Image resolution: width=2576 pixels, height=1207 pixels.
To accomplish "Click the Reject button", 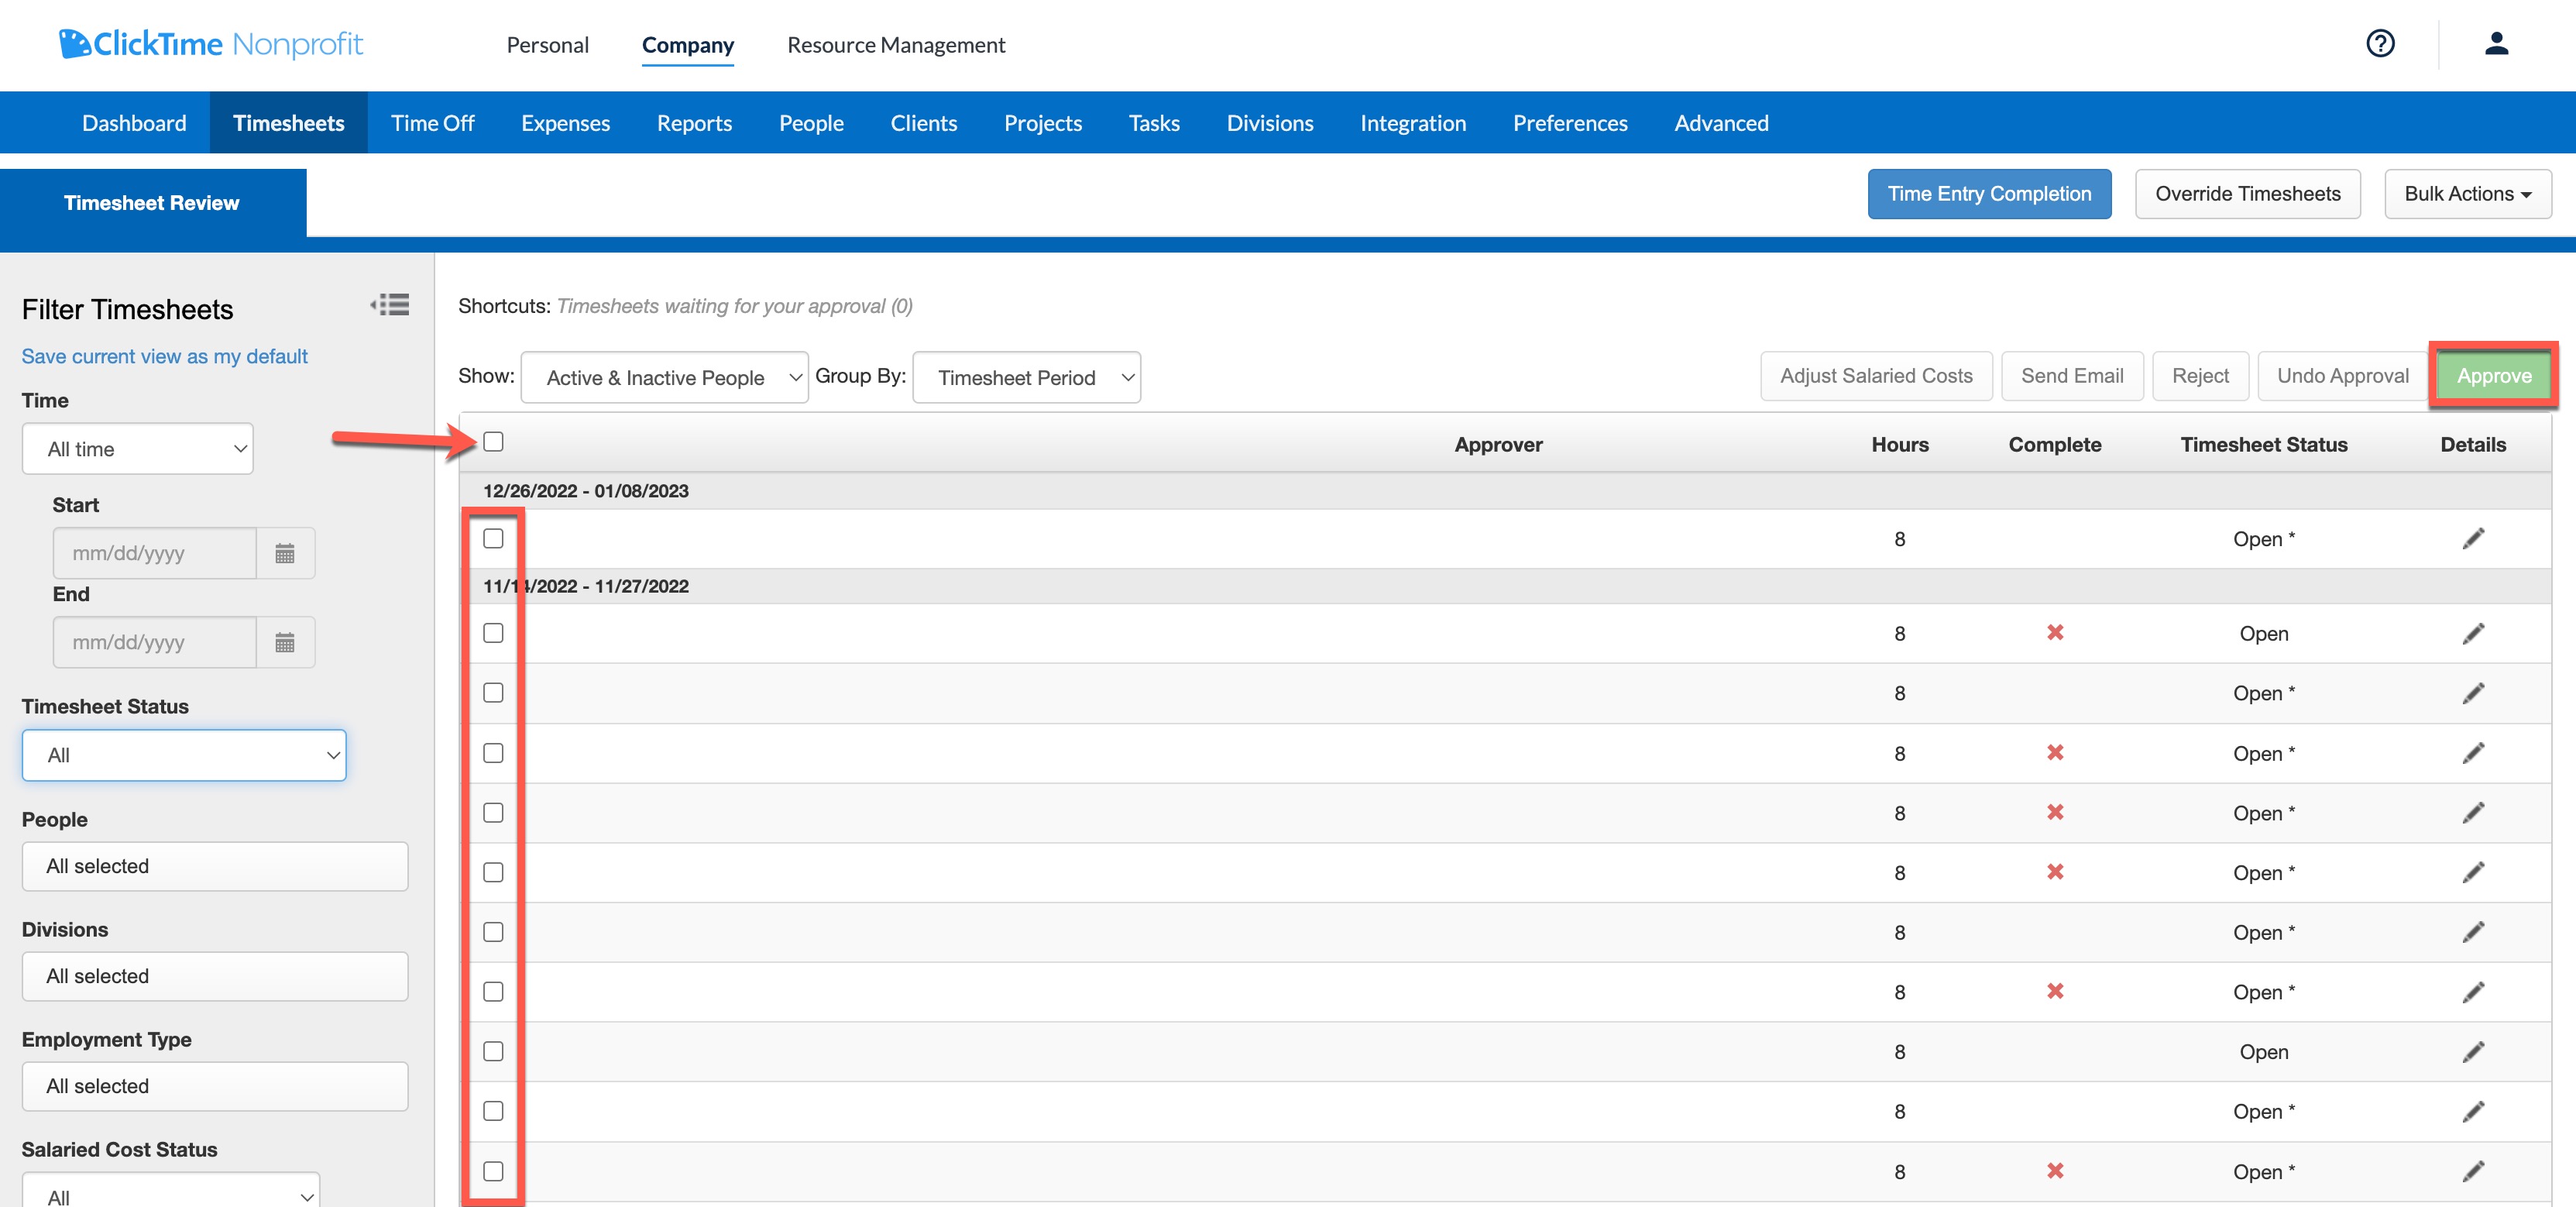I will (2200, 376).
